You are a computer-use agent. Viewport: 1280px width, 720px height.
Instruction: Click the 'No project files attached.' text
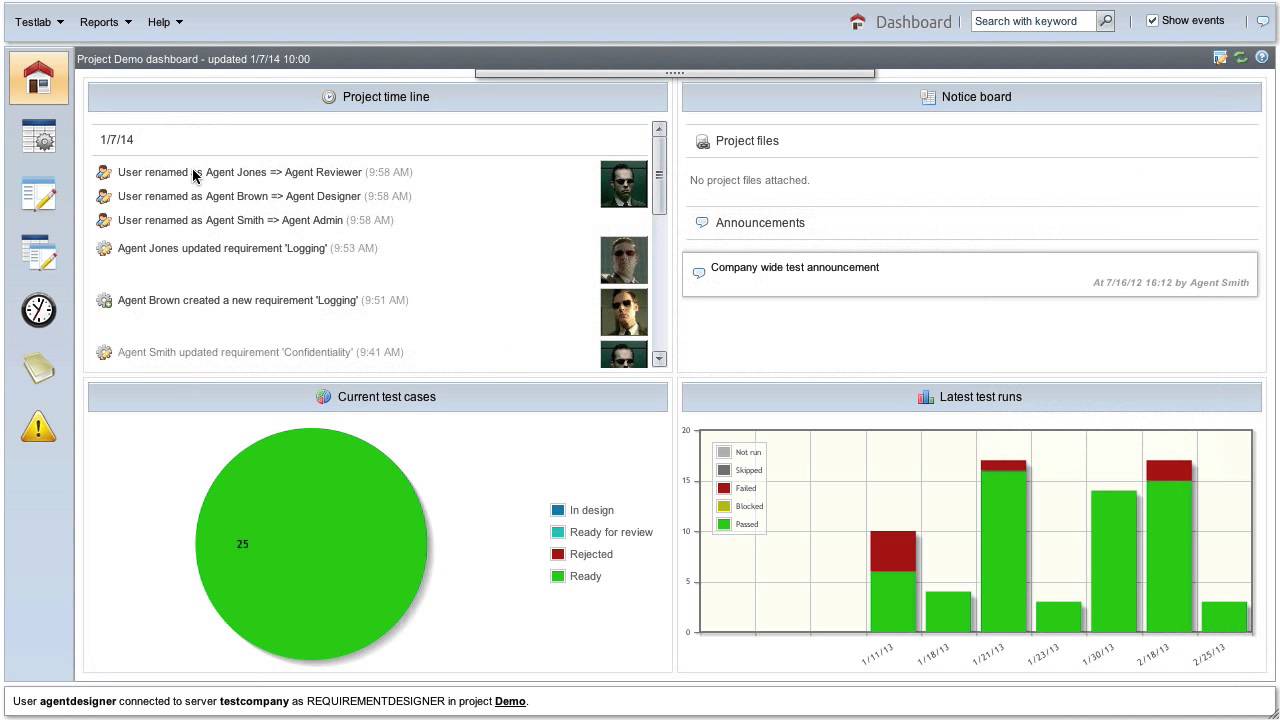pyautogui.click(x=750, y=180)
